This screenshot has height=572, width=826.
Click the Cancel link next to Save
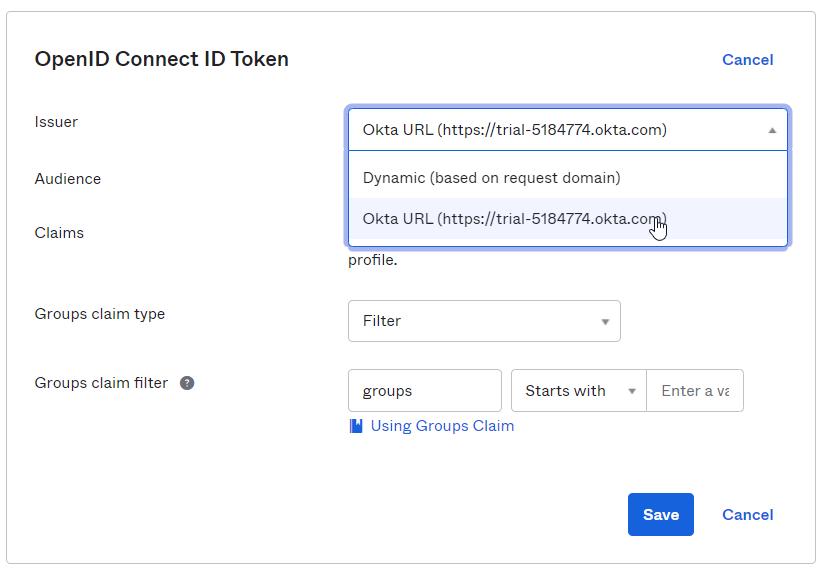[748, 515]
